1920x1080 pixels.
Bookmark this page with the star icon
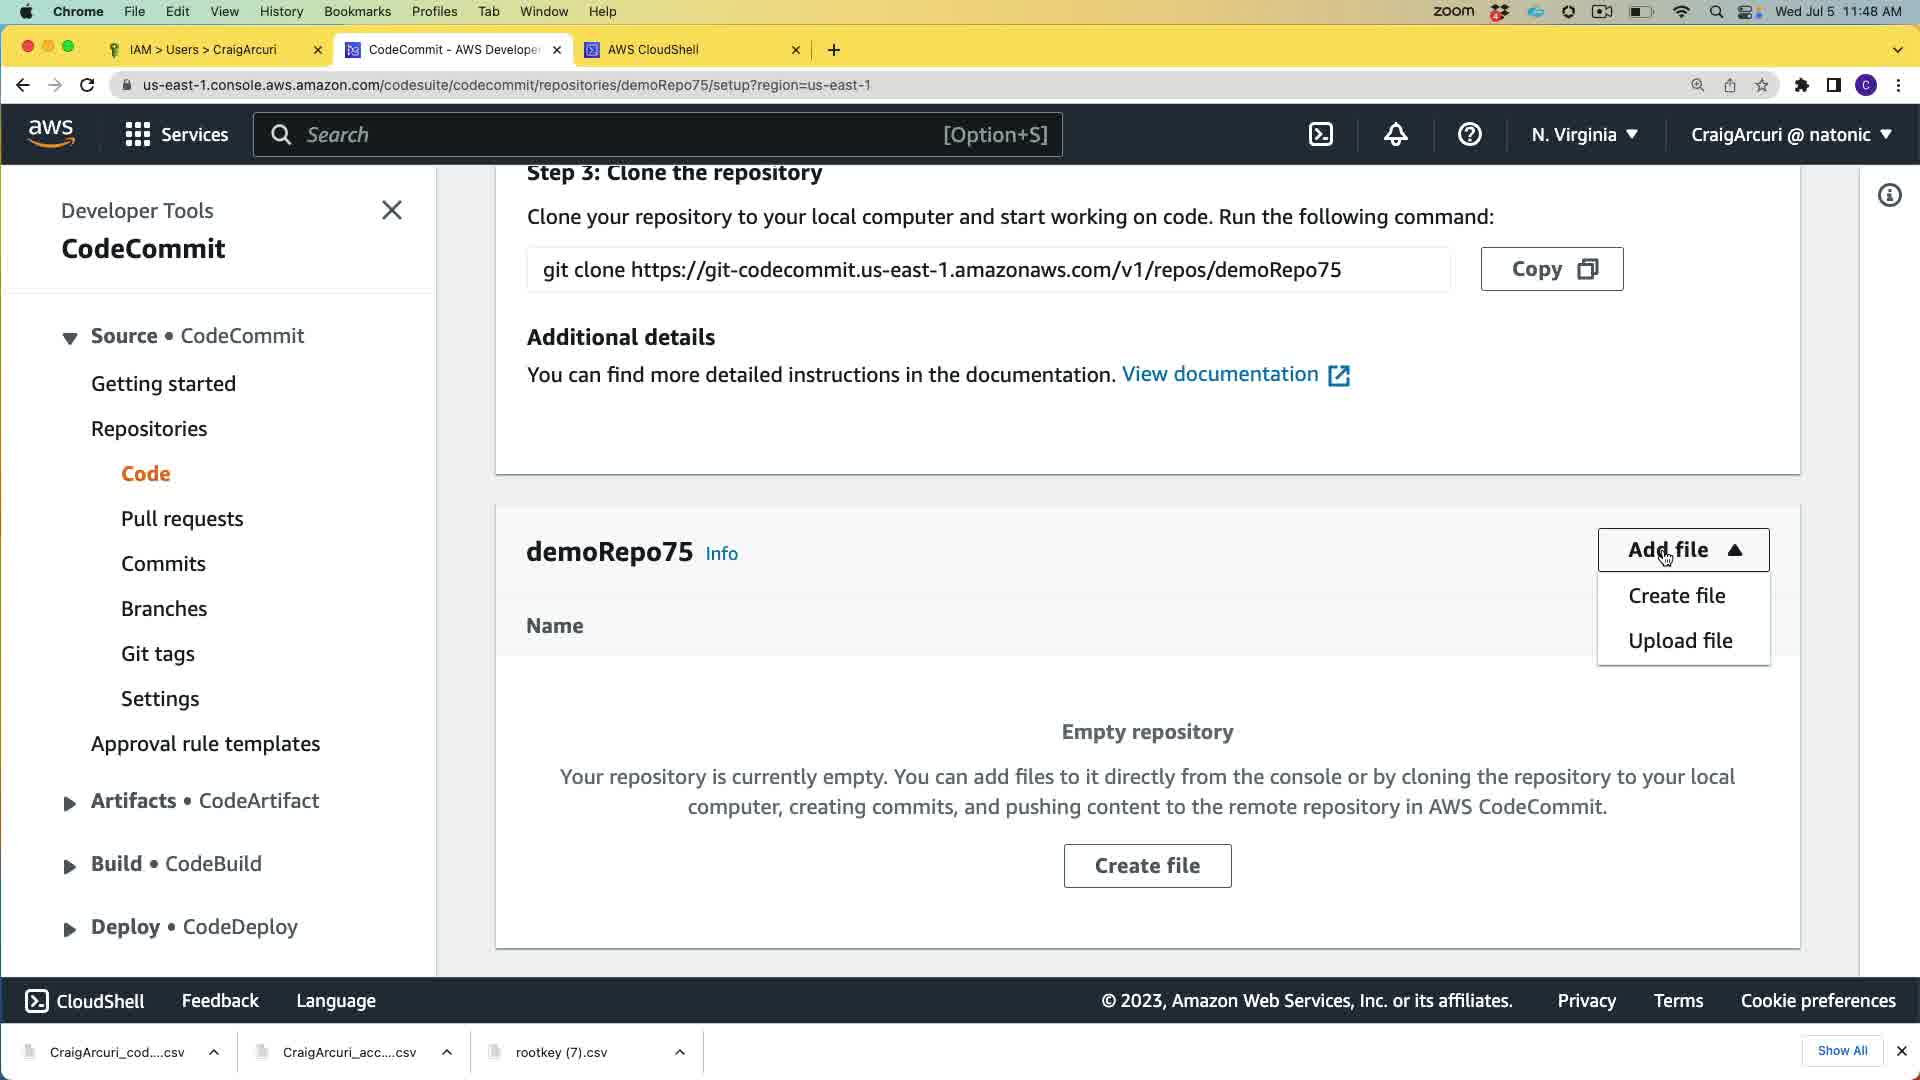point(1762,85)
